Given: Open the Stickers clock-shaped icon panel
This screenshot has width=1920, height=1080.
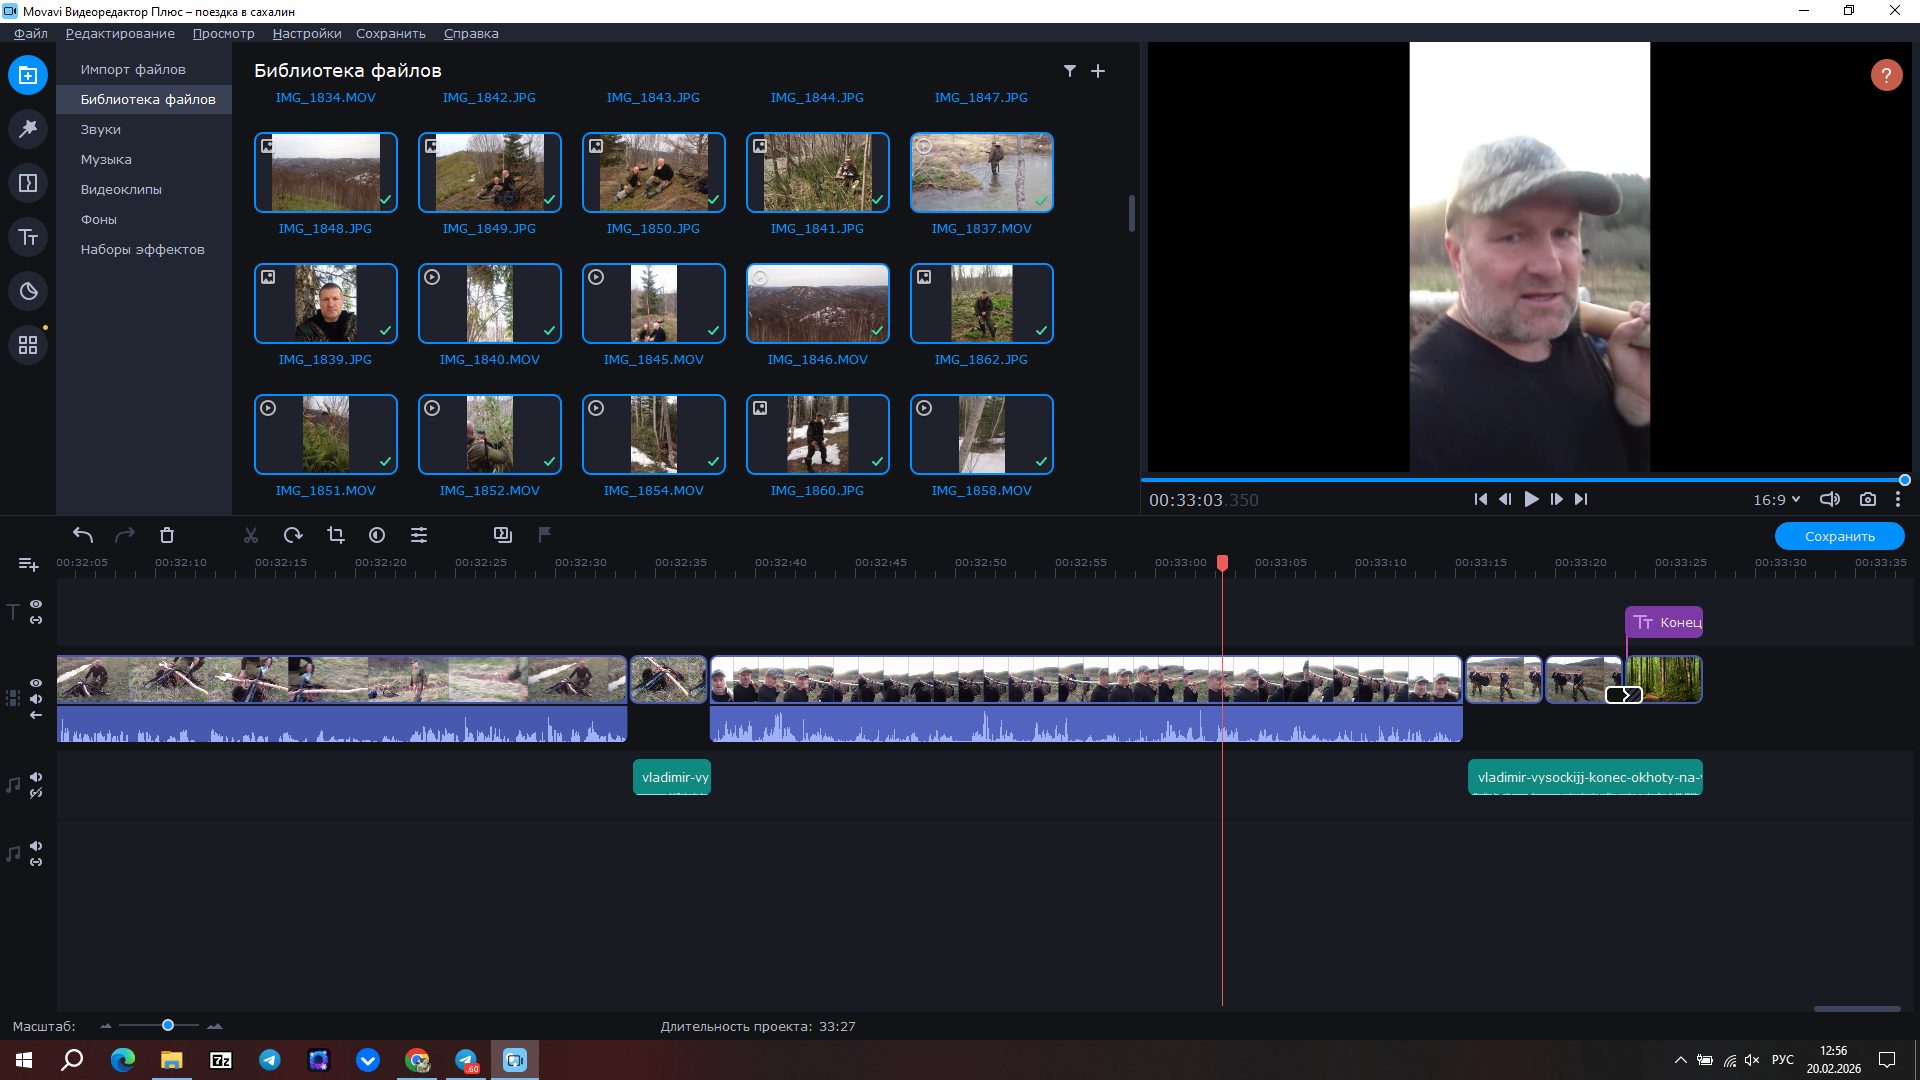Looking at the screenshot, I should tap(28, 291).
